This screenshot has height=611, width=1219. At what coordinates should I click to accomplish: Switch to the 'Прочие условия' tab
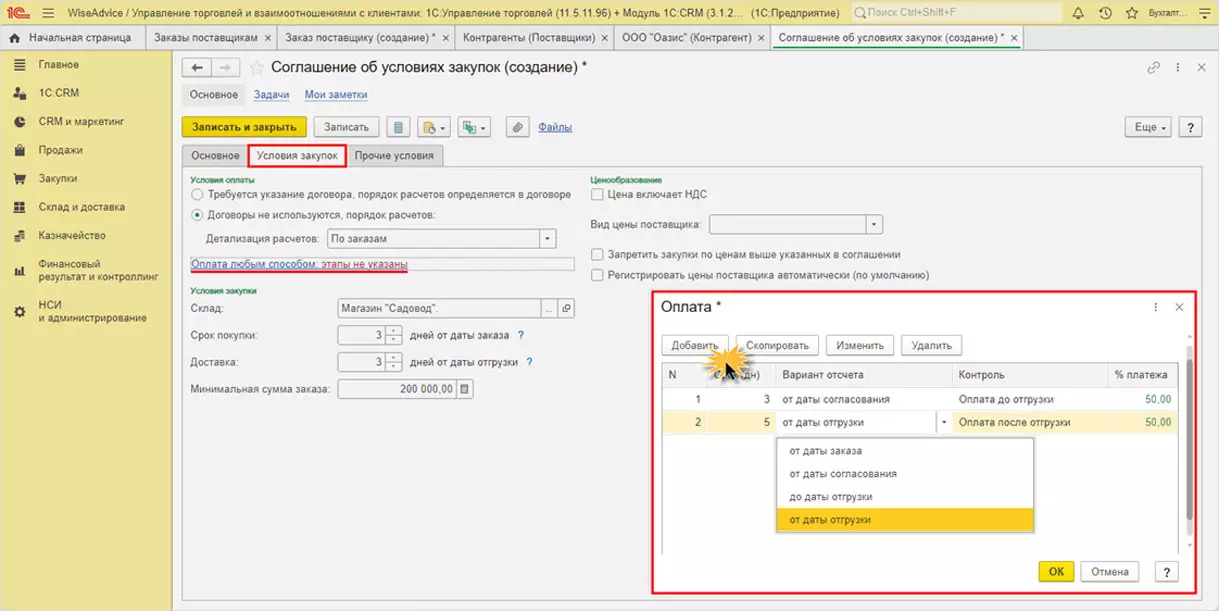tap(394, 156)
